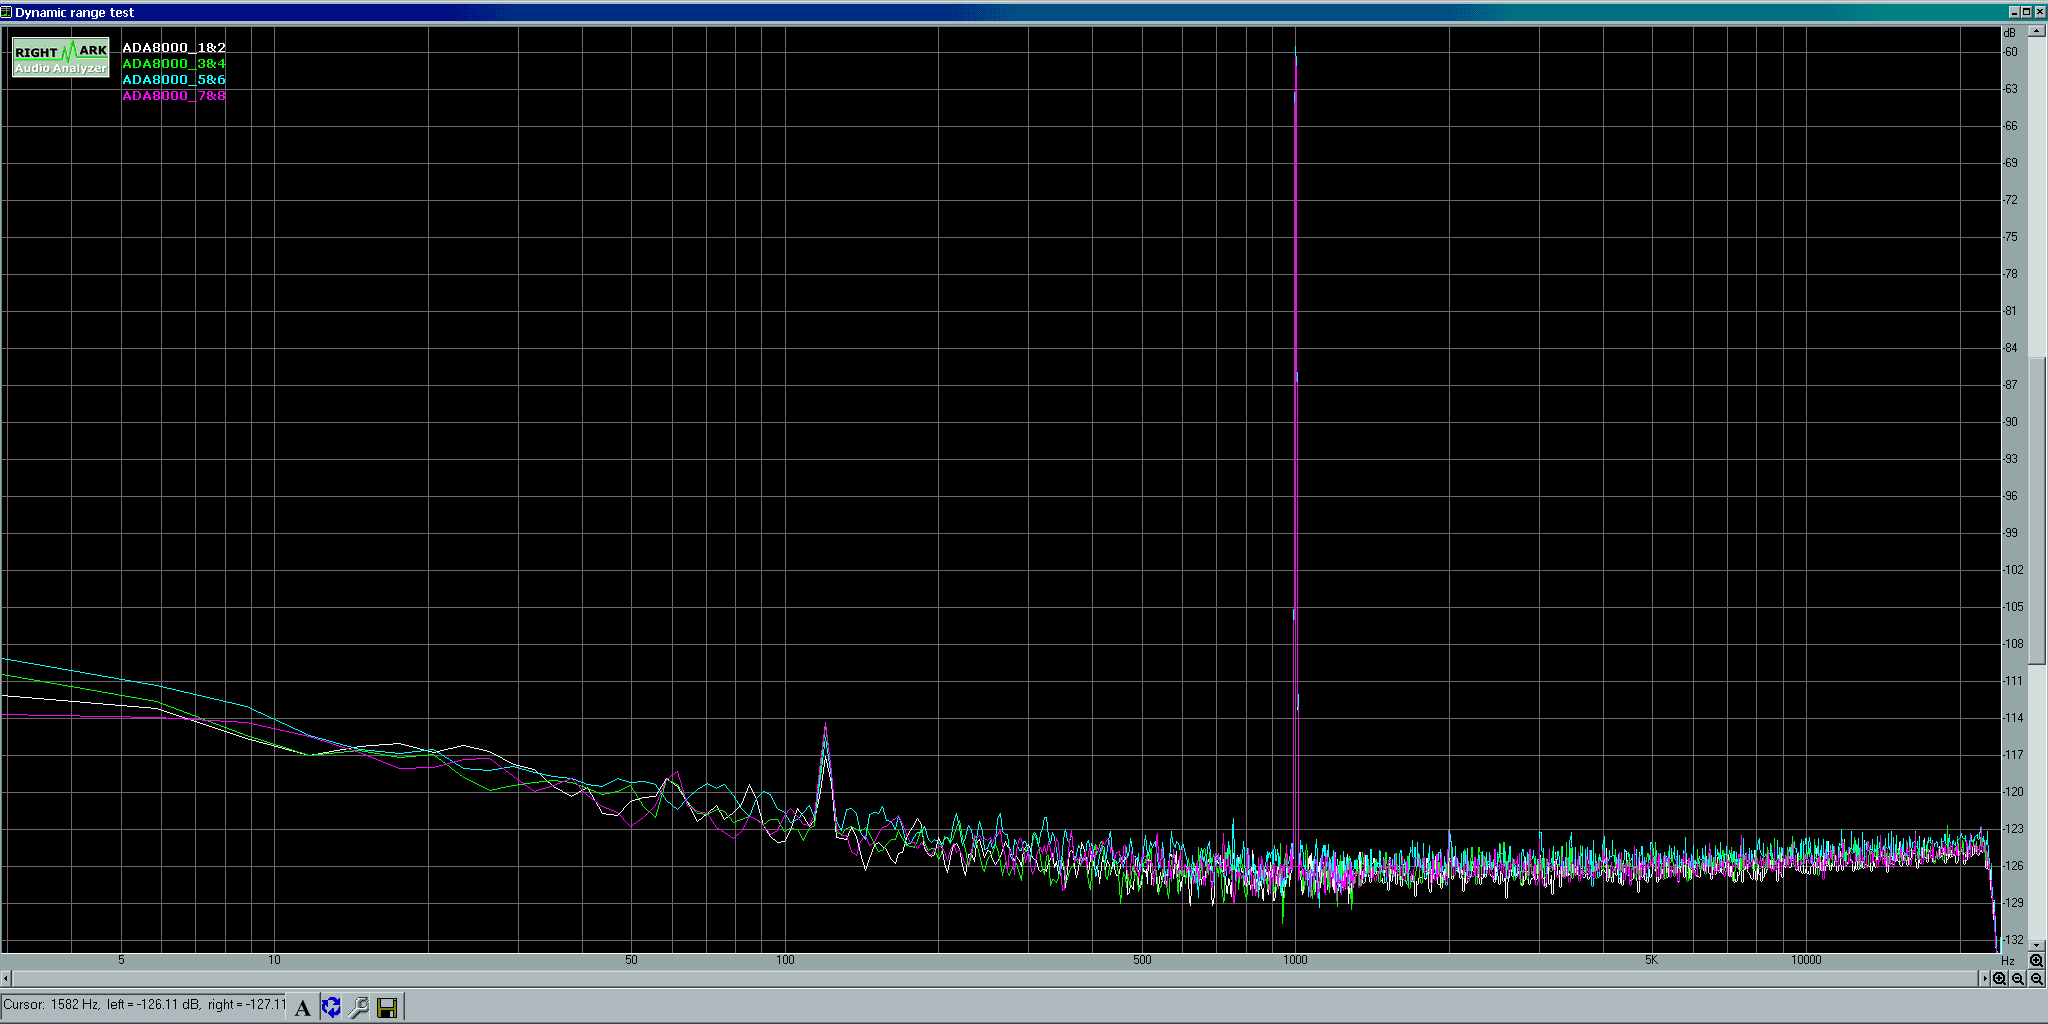Click the horizontal scrollbar right arrow
The image size is (2048, 1024).
(1985, 979)
